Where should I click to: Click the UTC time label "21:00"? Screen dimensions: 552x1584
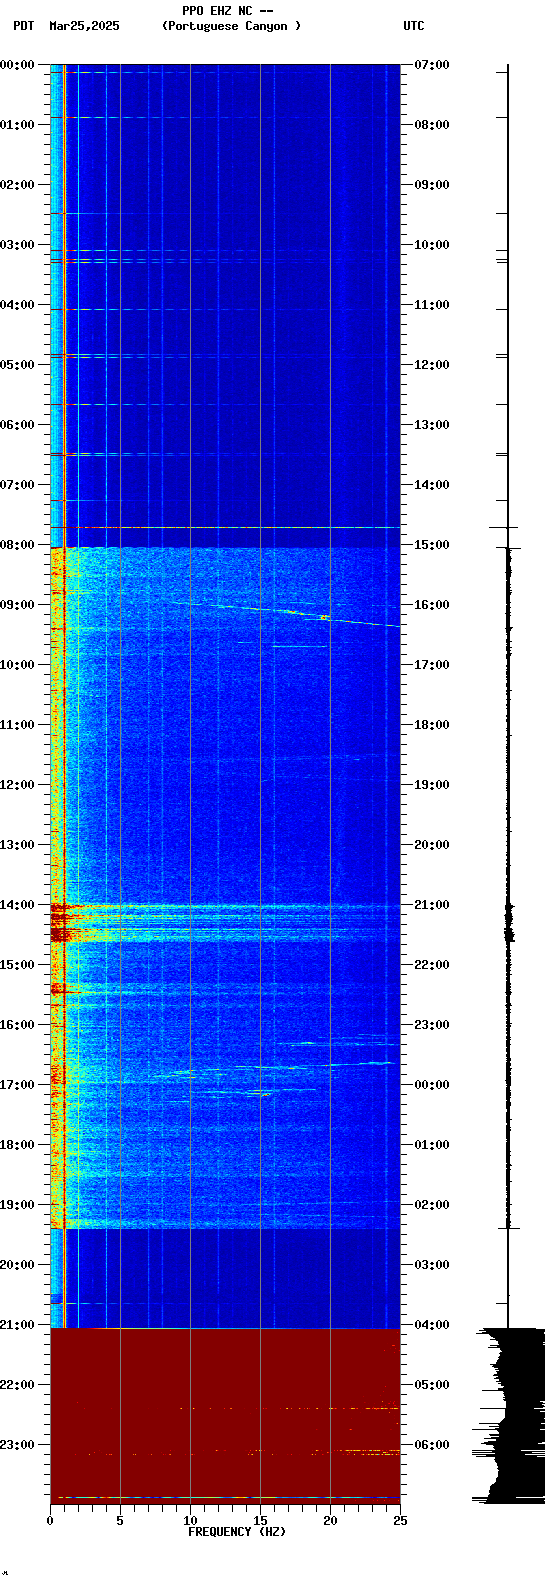[x=432, y=905]
